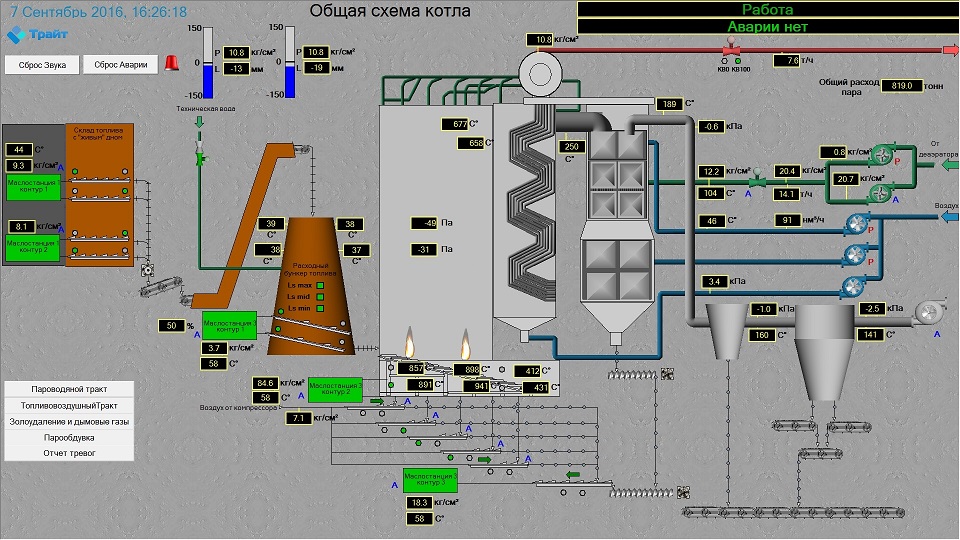This screenshot has height=540, width=960.
Task: Click the 7.6 т/ч steam flow value
Action: [786, 60]
